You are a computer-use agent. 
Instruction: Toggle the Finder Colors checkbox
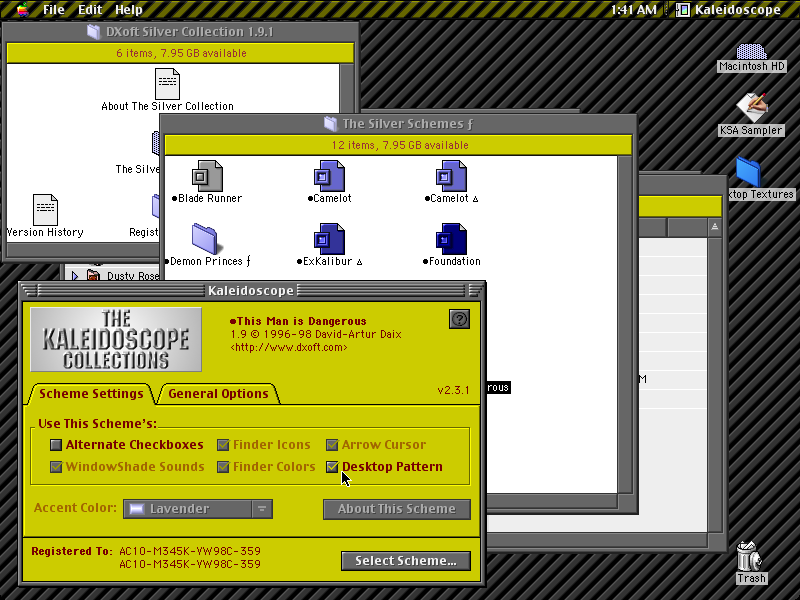coord(223,467)
